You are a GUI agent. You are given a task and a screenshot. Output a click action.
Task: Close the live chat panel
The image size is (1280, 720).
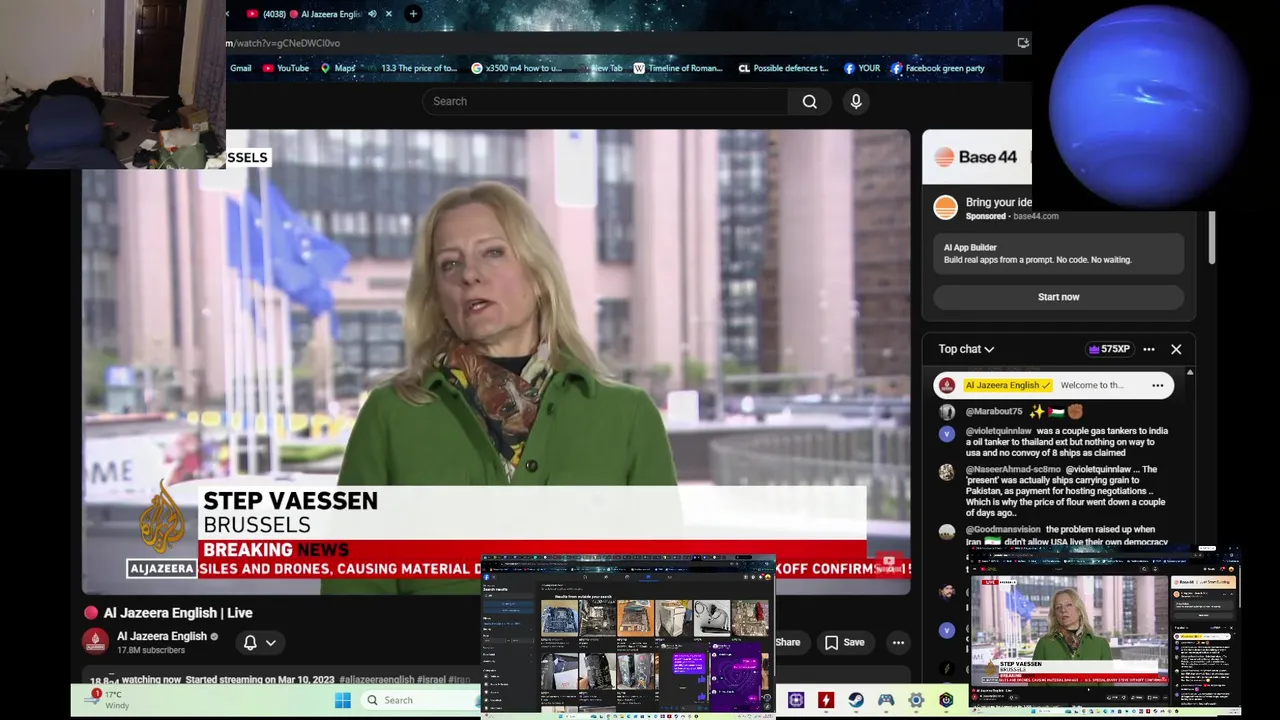pos(1176,349)
